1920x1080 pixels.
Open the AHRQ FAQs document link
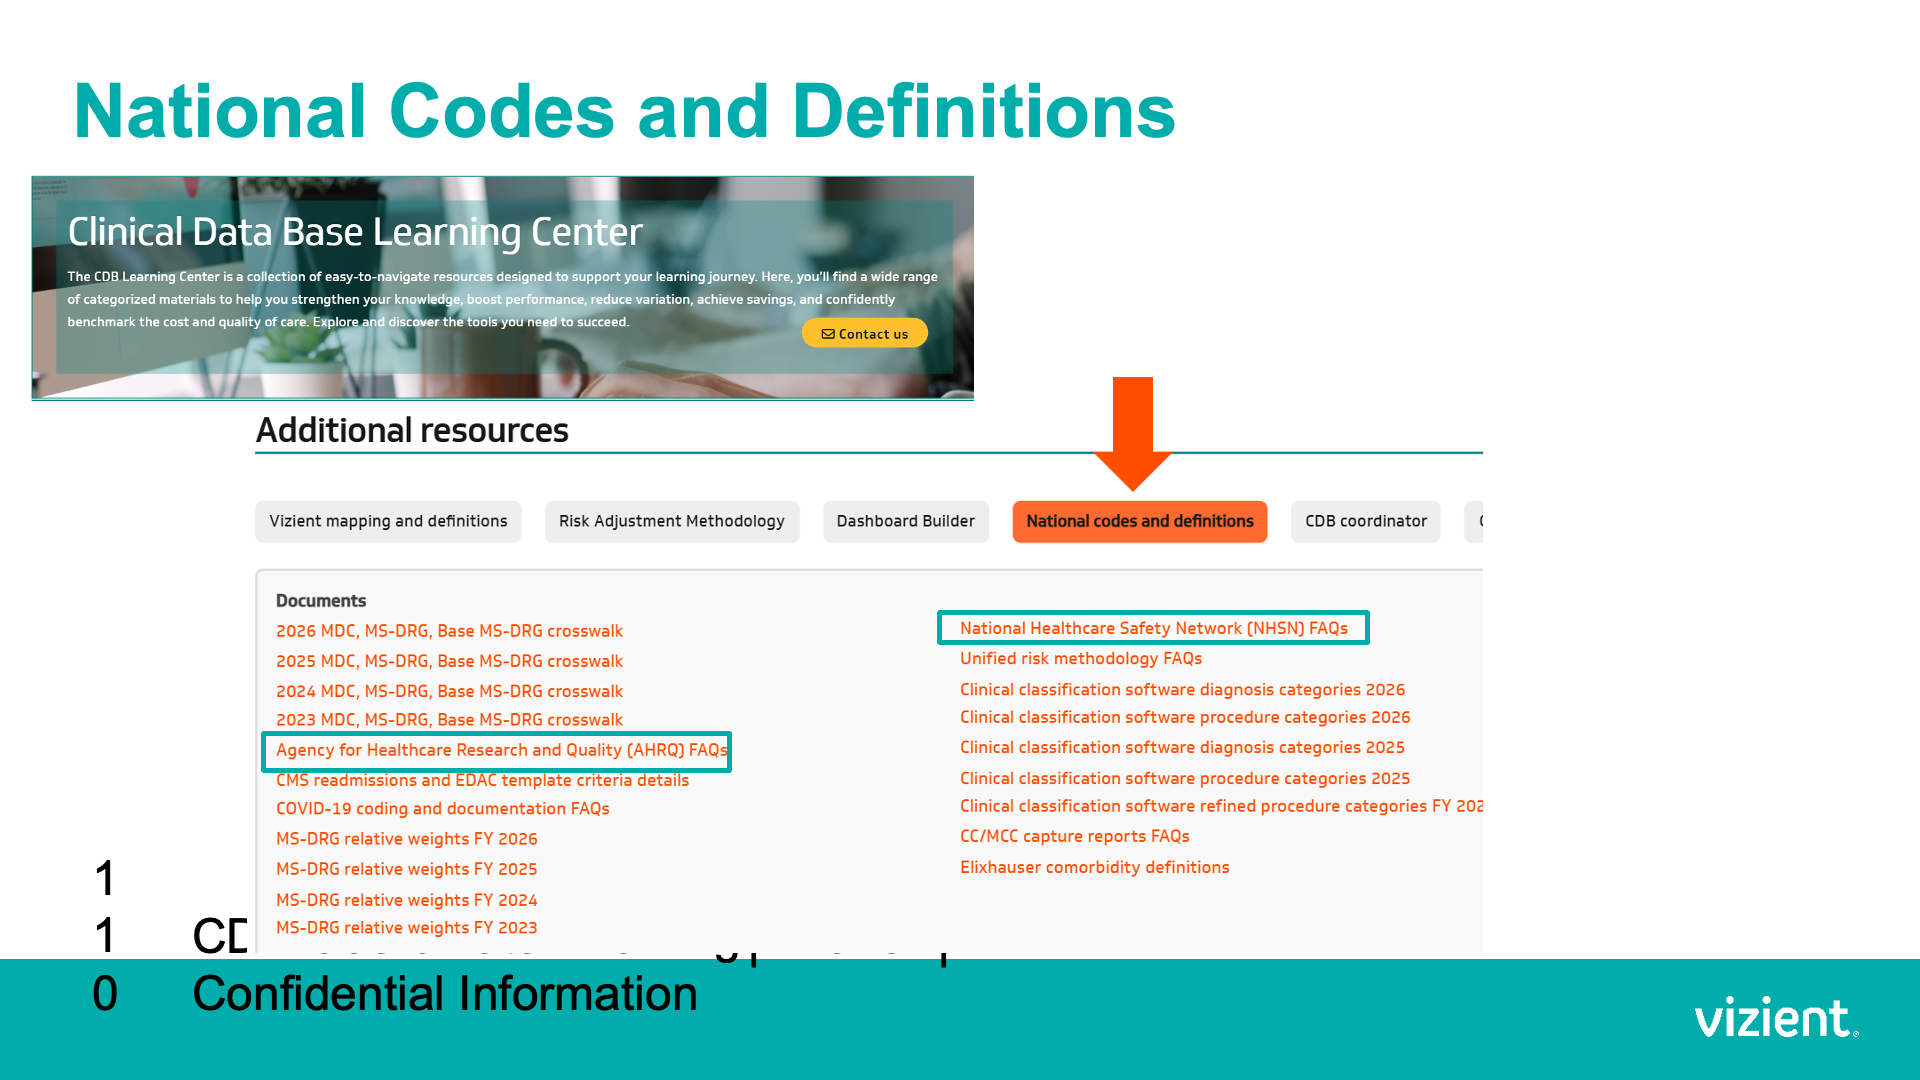tap(501, 750)
